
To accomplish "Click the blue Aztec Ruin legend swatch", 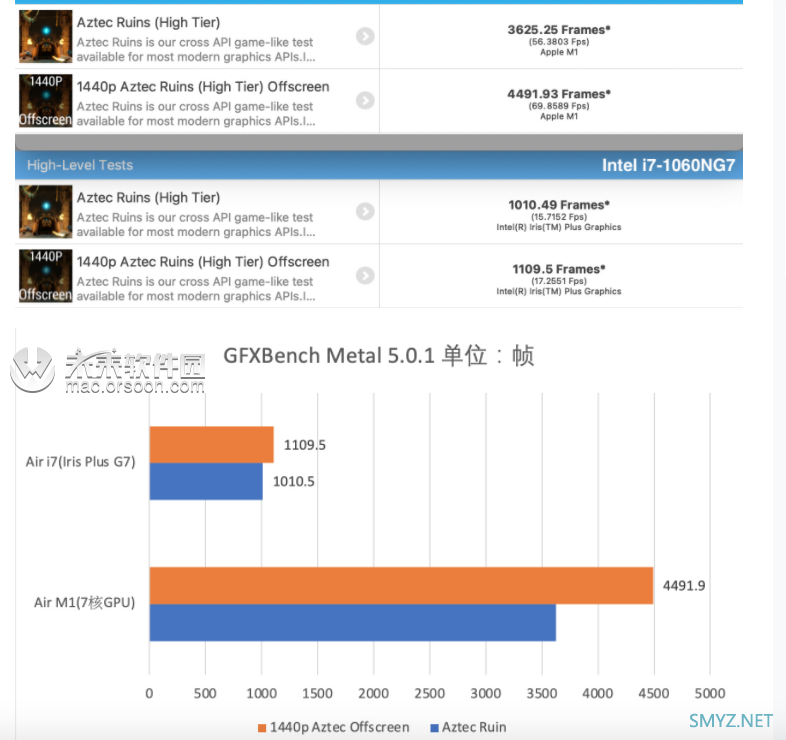I will coord(435,728).
